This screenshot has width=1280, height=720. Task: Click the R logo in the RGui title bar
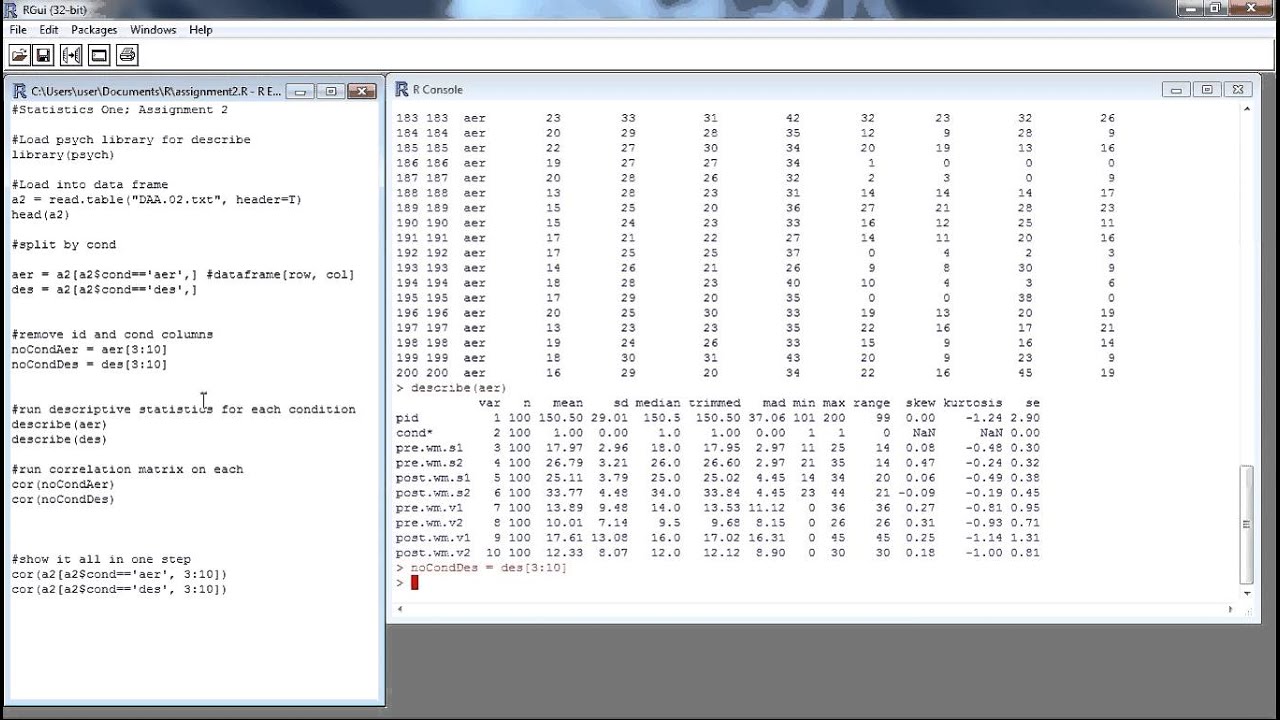point(12,9)
